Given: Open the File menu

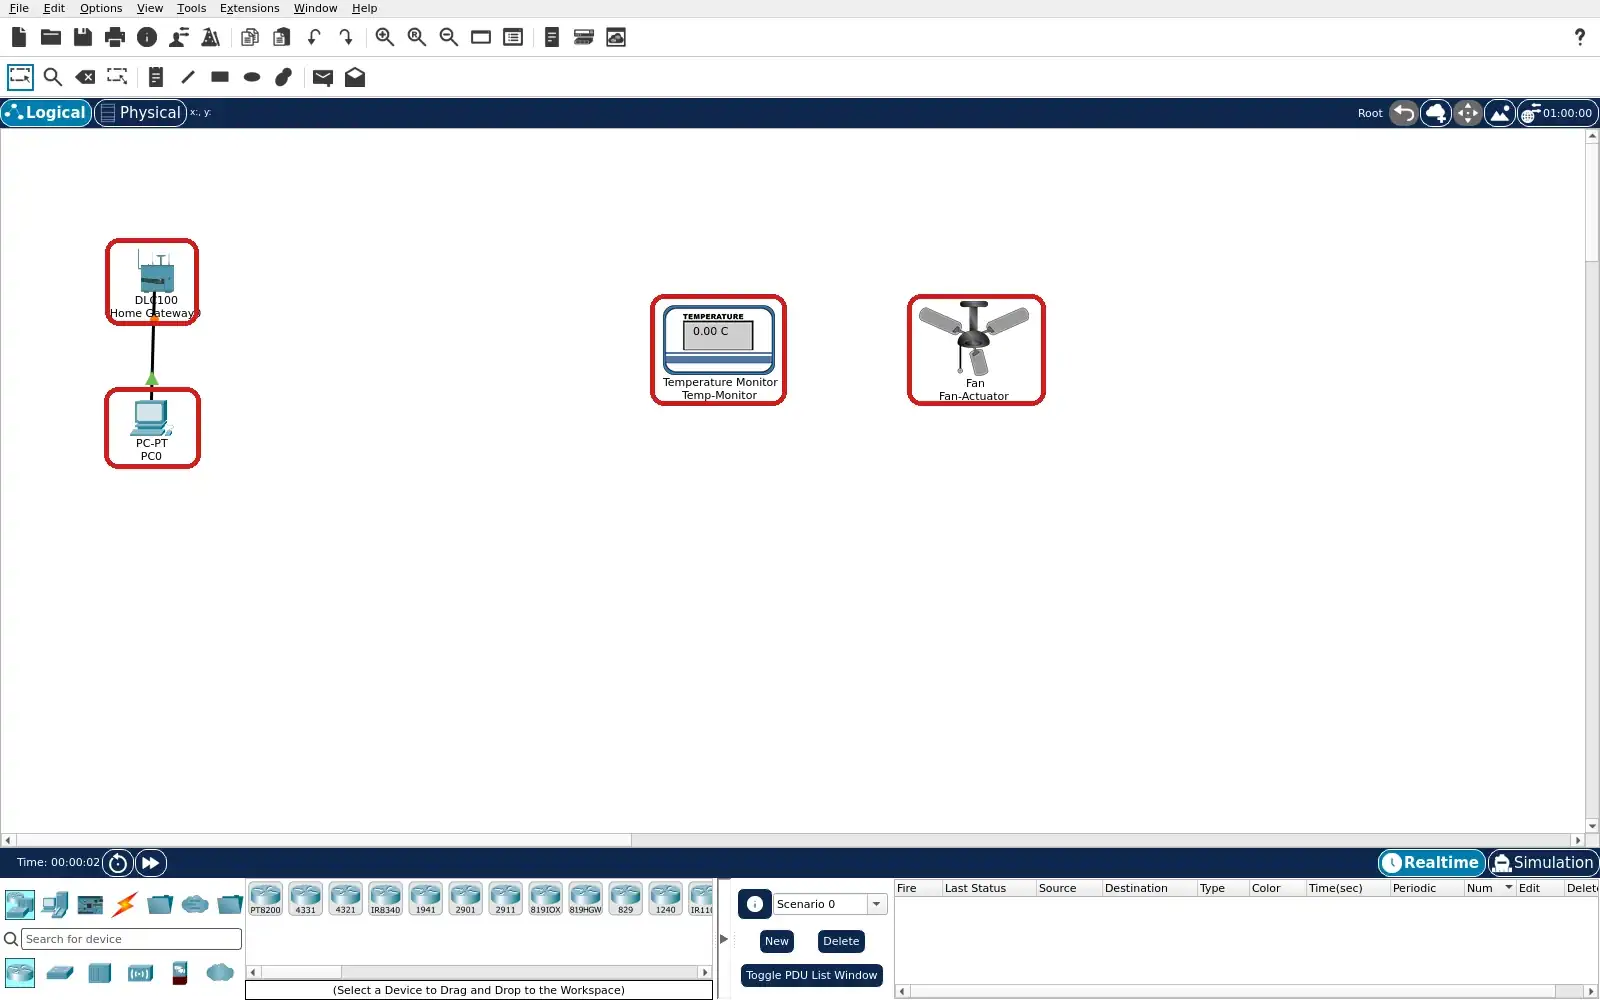Looking at the screenshot, I should pyautogui.click(x=19, y=8).
